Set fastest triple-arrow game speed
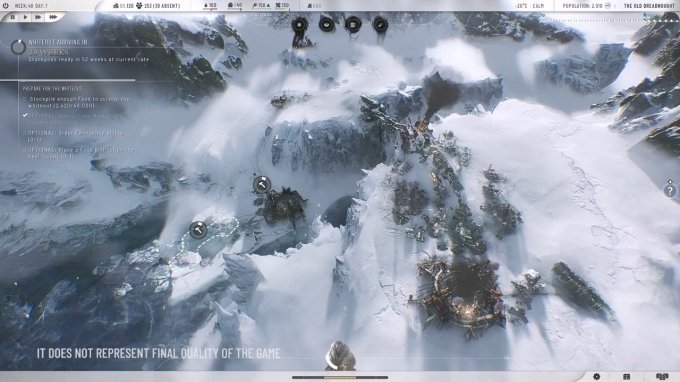 (x=53, y=17)
